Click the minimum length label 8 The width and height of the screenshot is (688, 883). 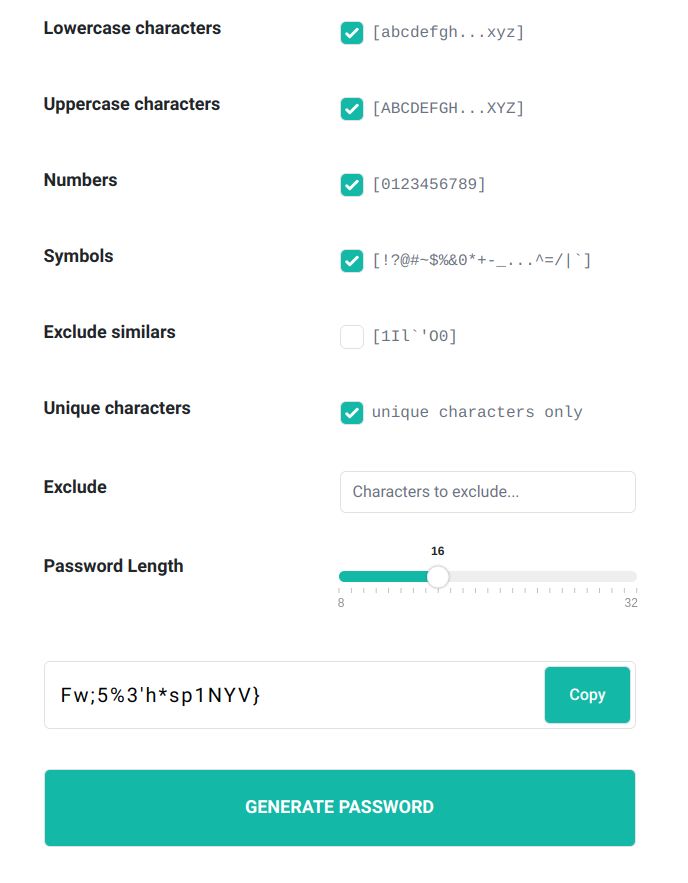[x=340, y=603]
